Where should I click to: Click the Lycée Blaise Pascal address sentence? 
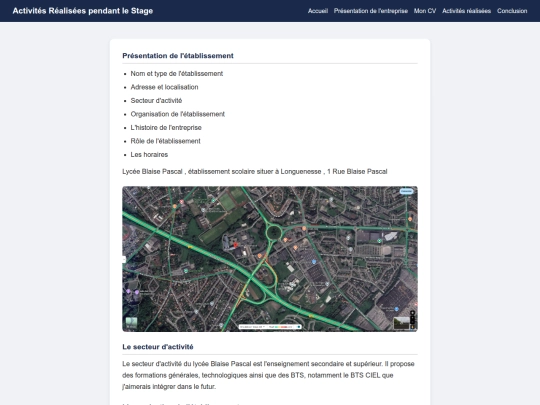pyautogui.click(x=255, y=172)
